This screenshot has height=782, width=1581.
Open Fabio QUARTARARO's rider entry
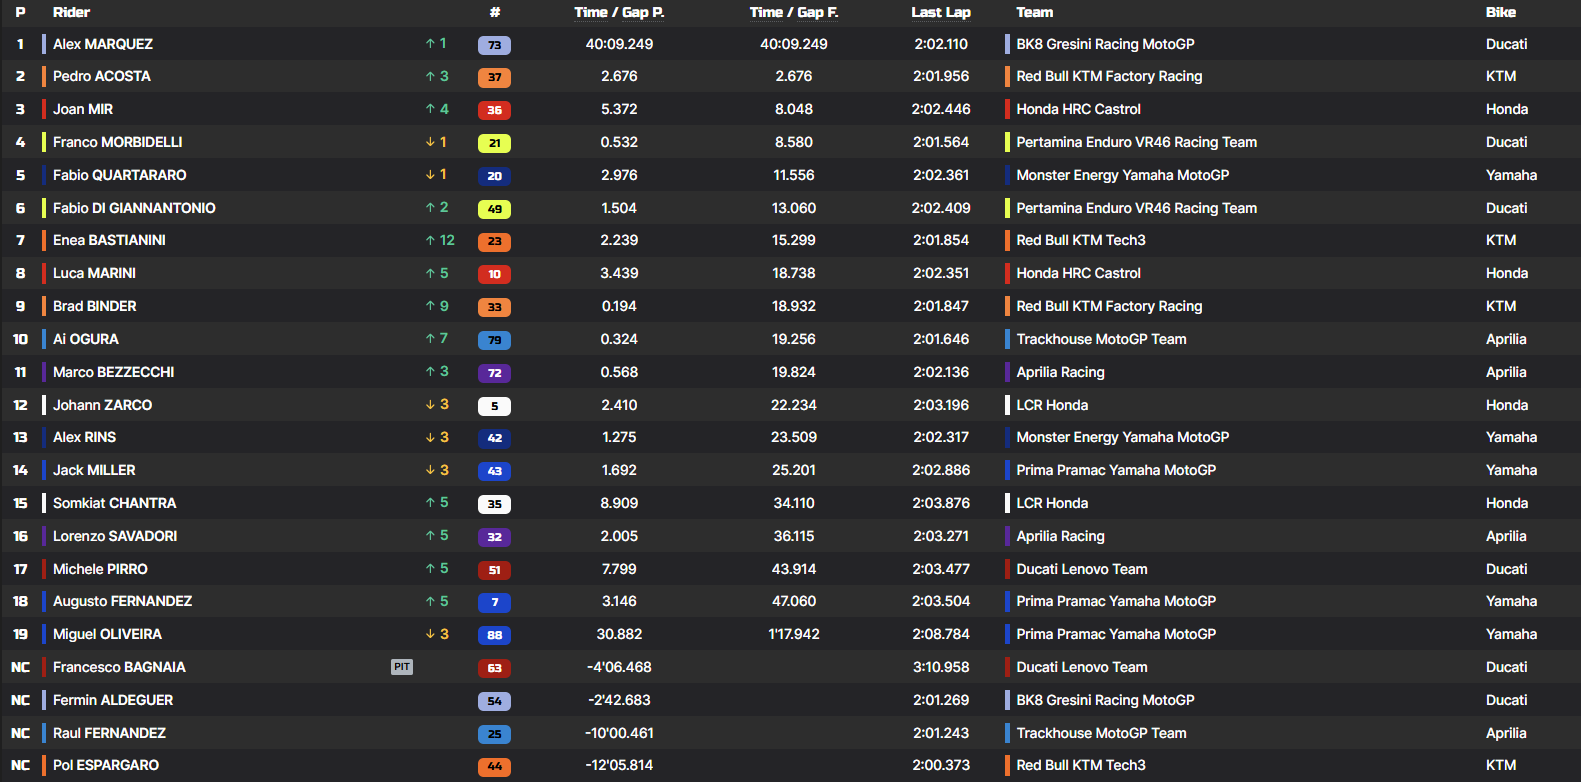tap(119, 175)
